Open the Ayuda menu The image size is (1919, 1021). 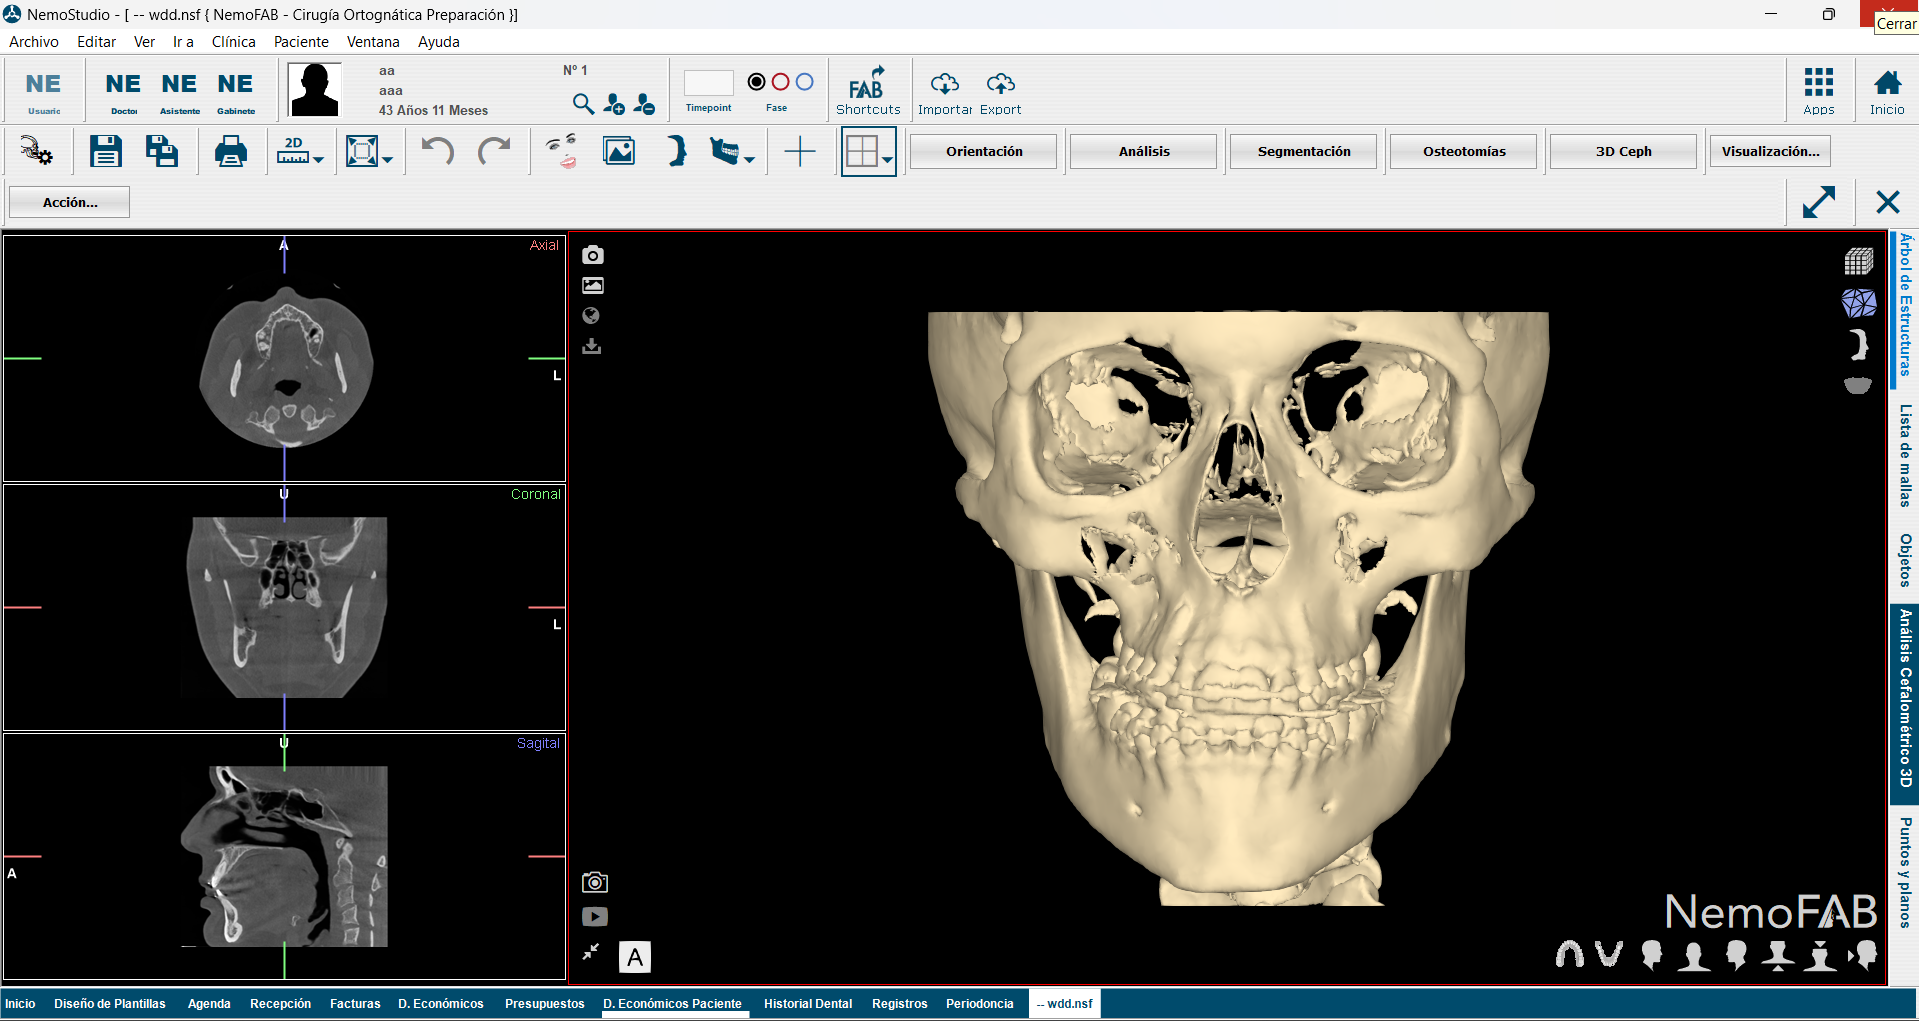[x=439, y=42]
